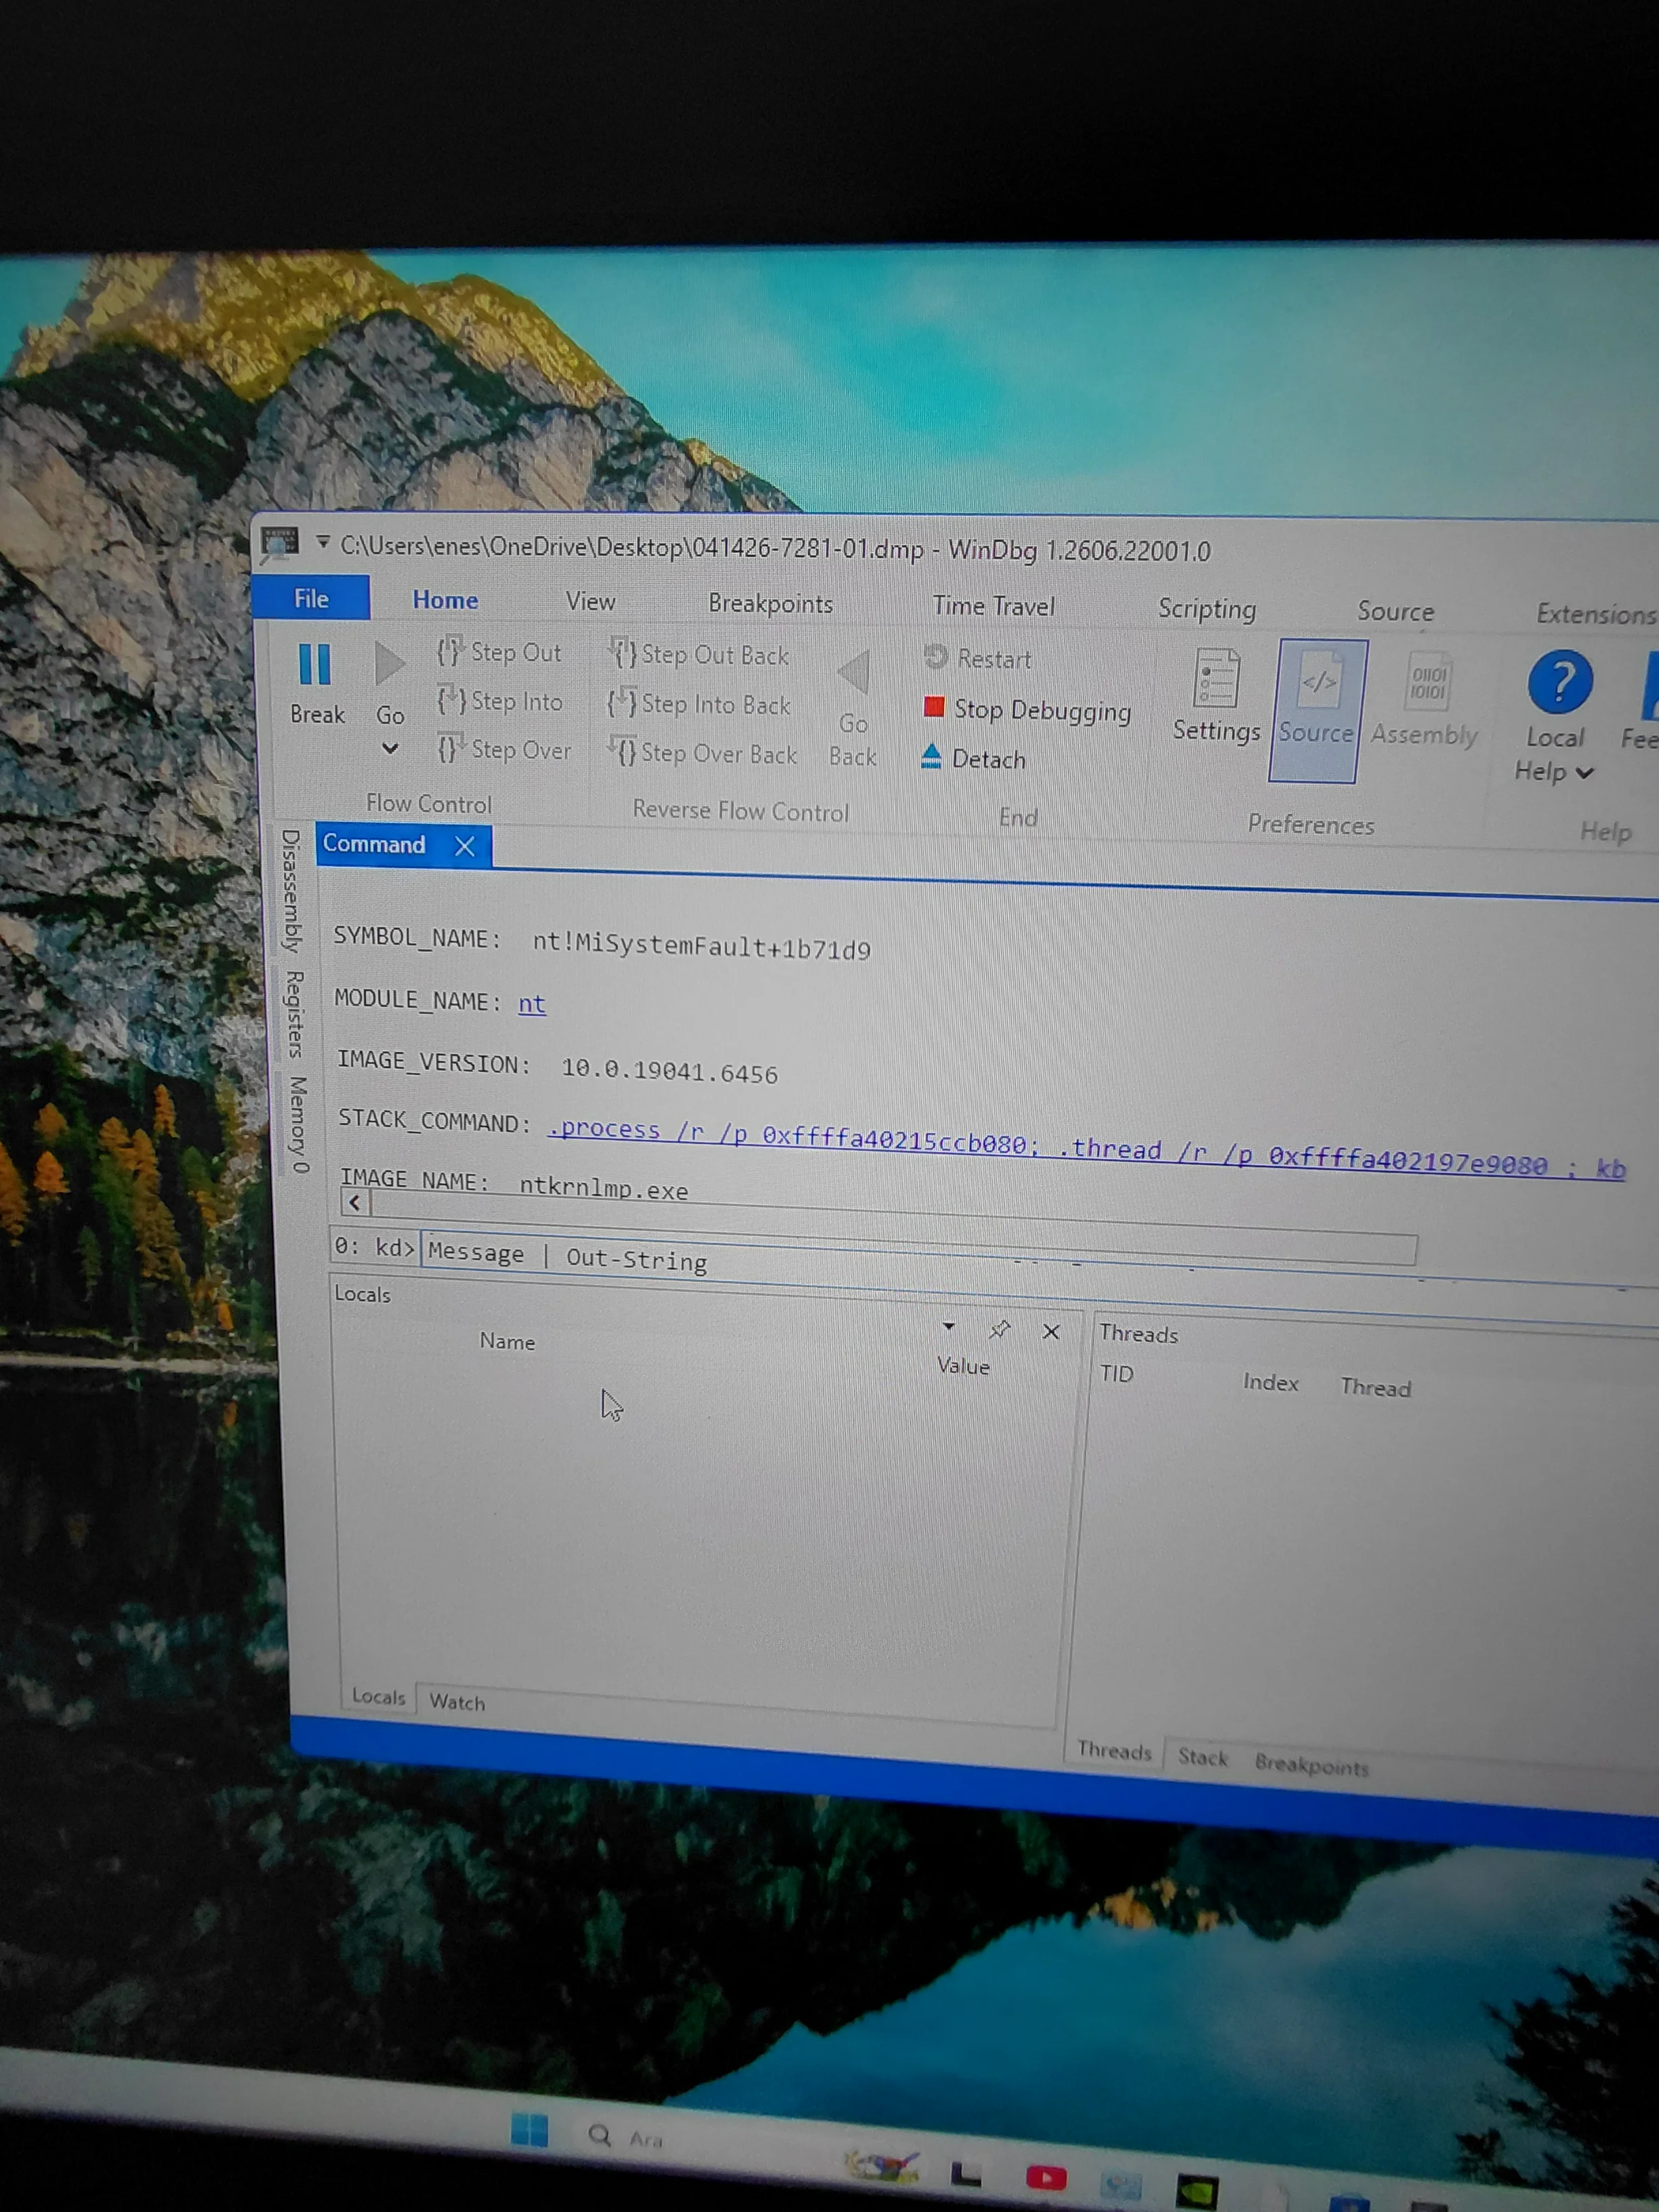The width and height of the screenshot is (1659, 2212).
Task: Switch to the Watch bottom tab
Action: [457, 1701]
